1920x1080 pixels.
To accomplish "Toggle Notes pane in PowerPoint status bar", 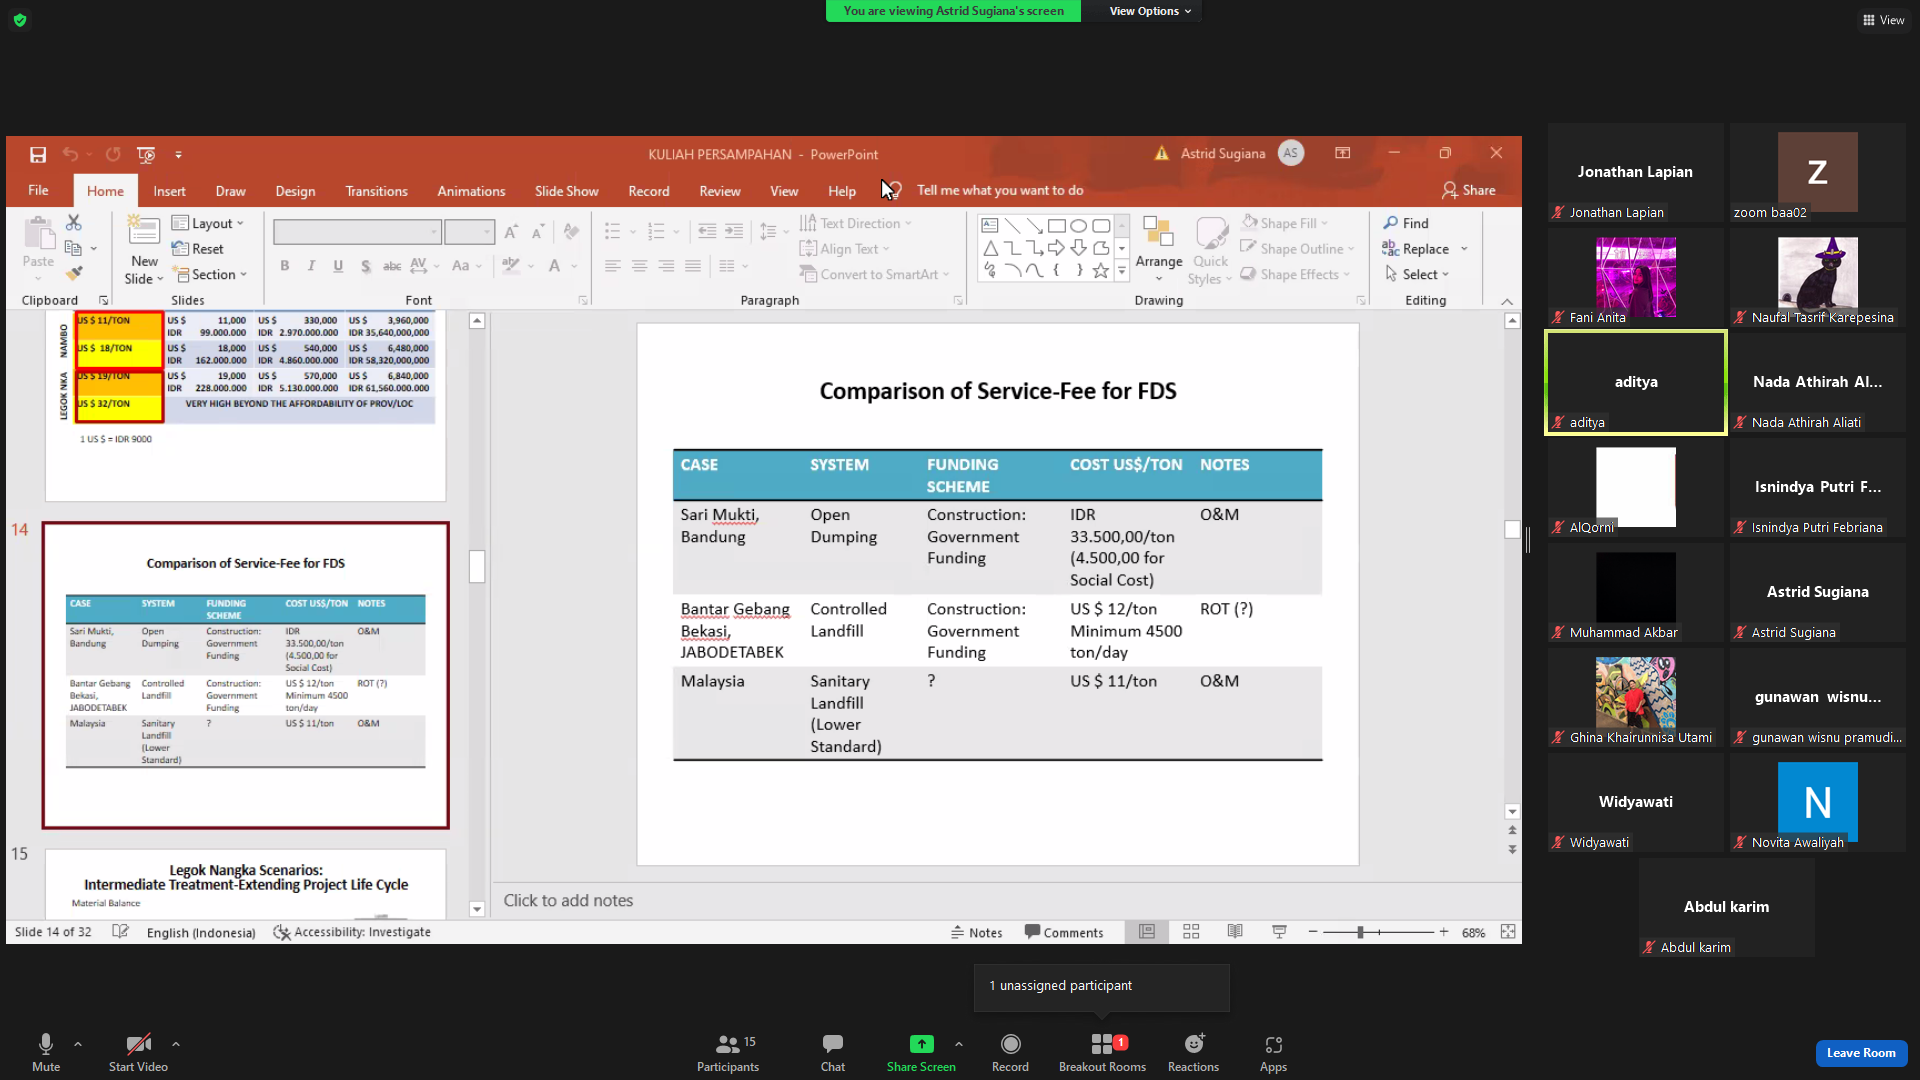I will 976,932.
